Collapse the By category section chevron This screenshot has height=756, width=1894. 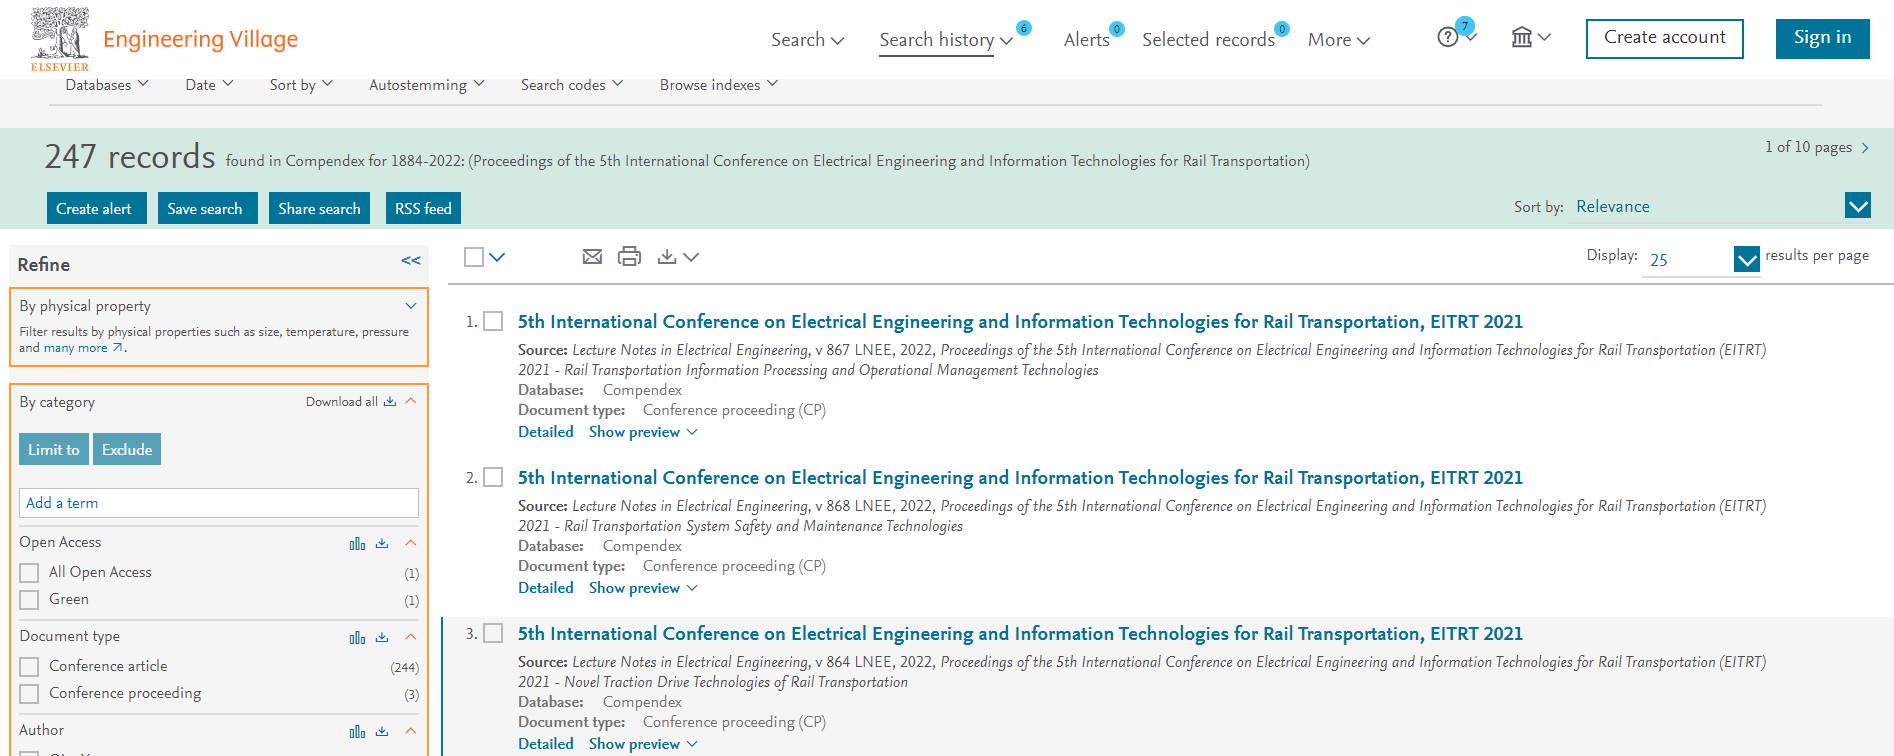411,401
